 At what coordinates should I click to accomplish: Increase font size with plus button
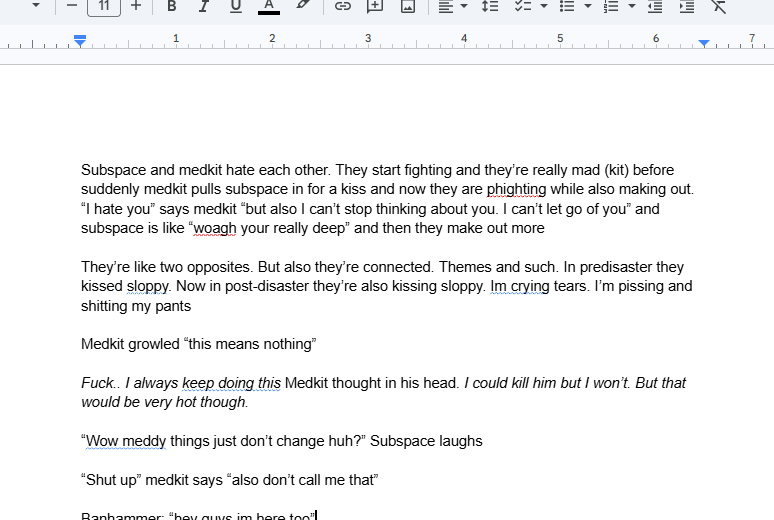coord(136,6)
